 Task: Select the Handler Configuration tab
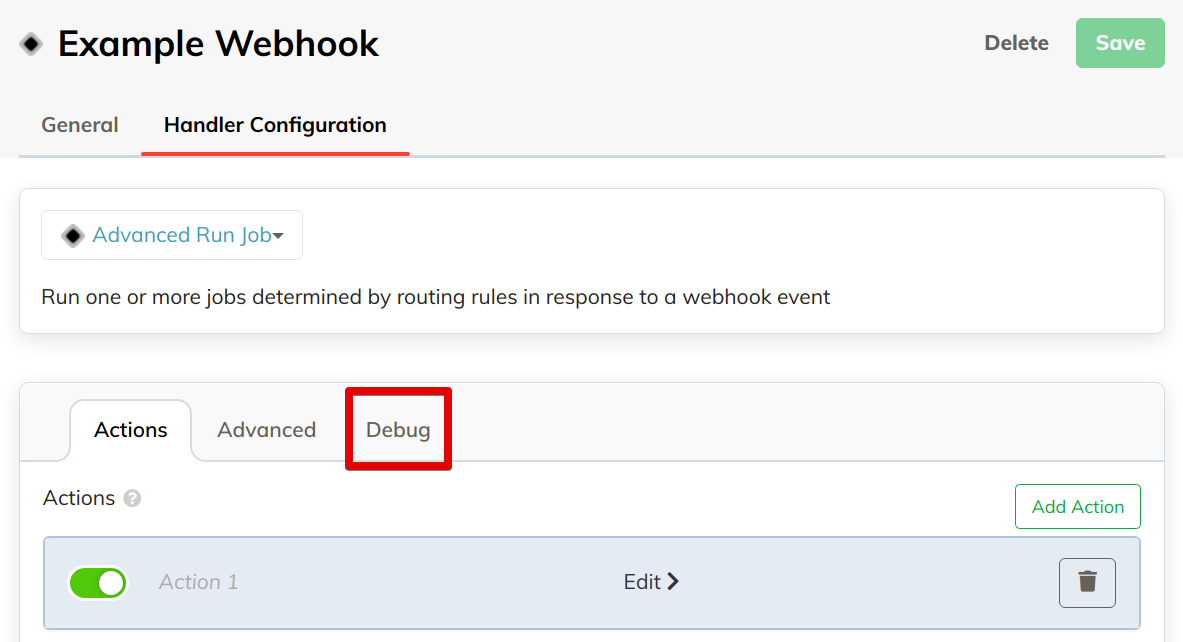(x=275, y=125)
